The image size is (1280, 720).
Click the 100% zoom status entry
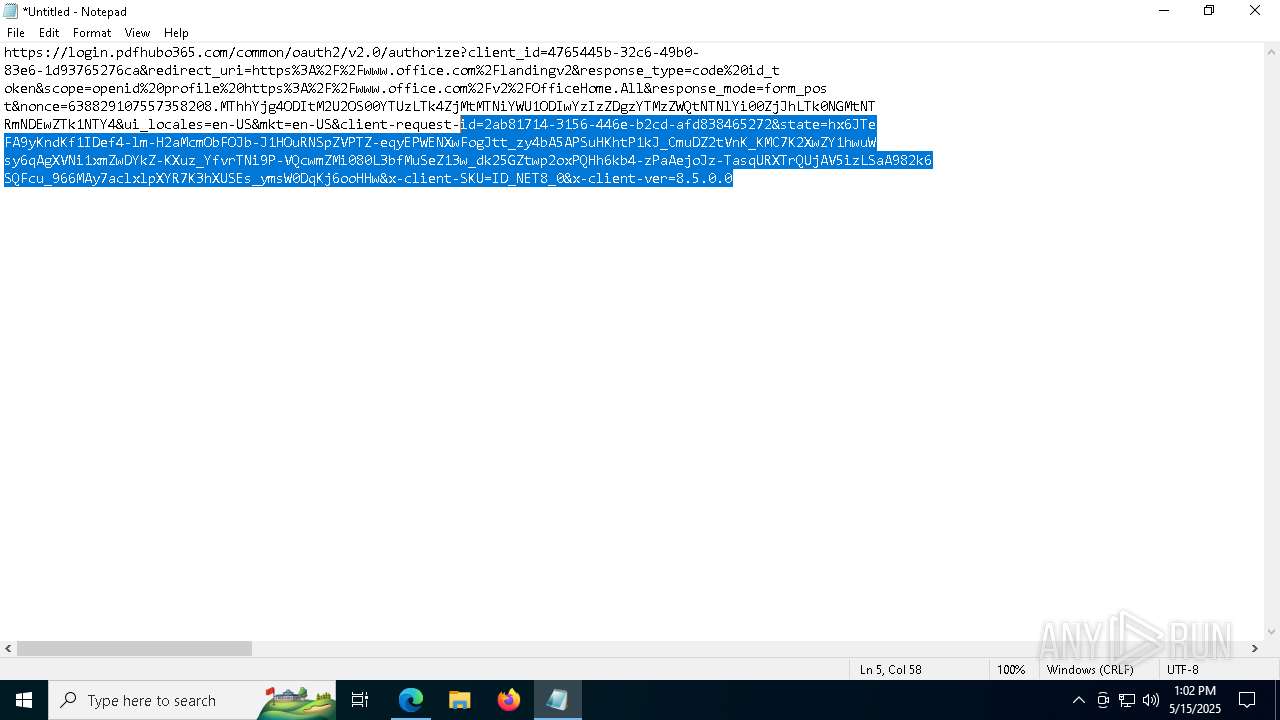1011,669
